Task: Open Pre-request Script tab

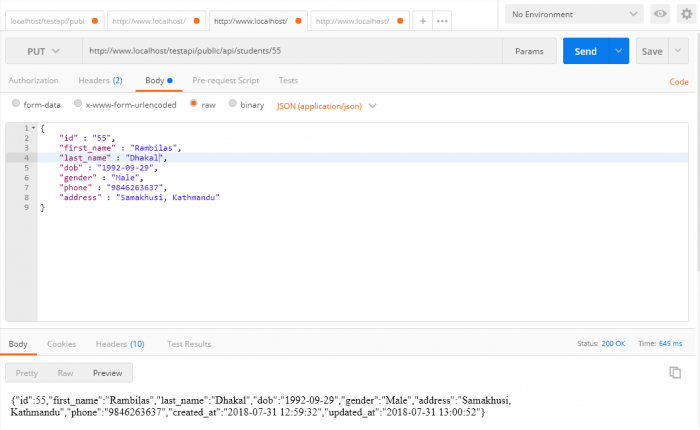Action: [x=225, y=80]
